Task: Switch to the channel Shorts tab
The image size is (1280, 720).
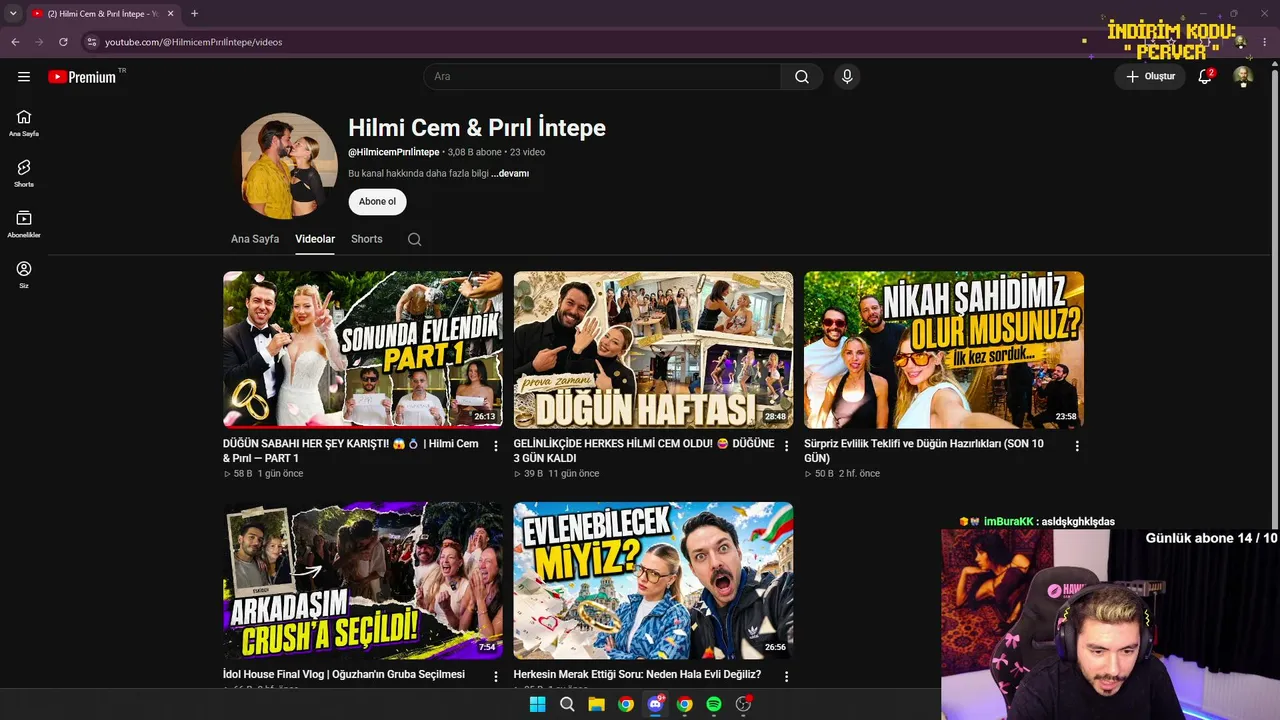Action: coord(367,239)
